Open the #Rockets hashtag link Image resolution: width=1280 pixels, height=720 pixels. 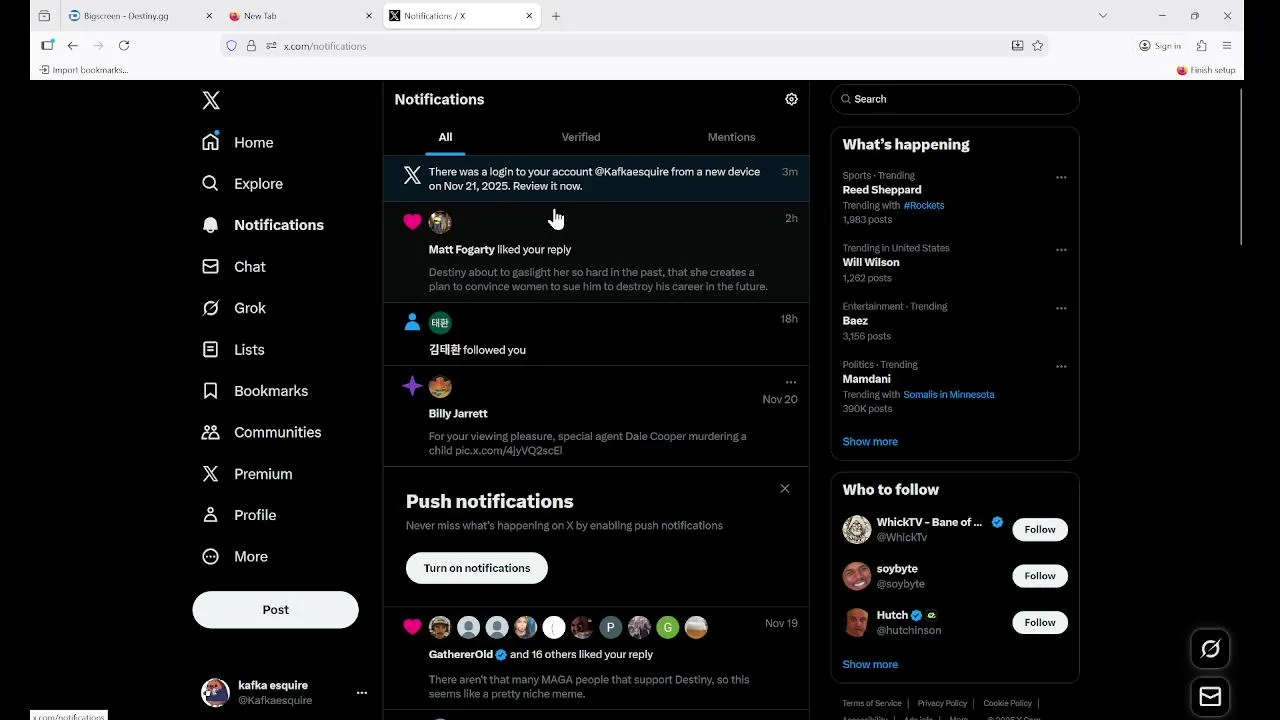[923, 205]
